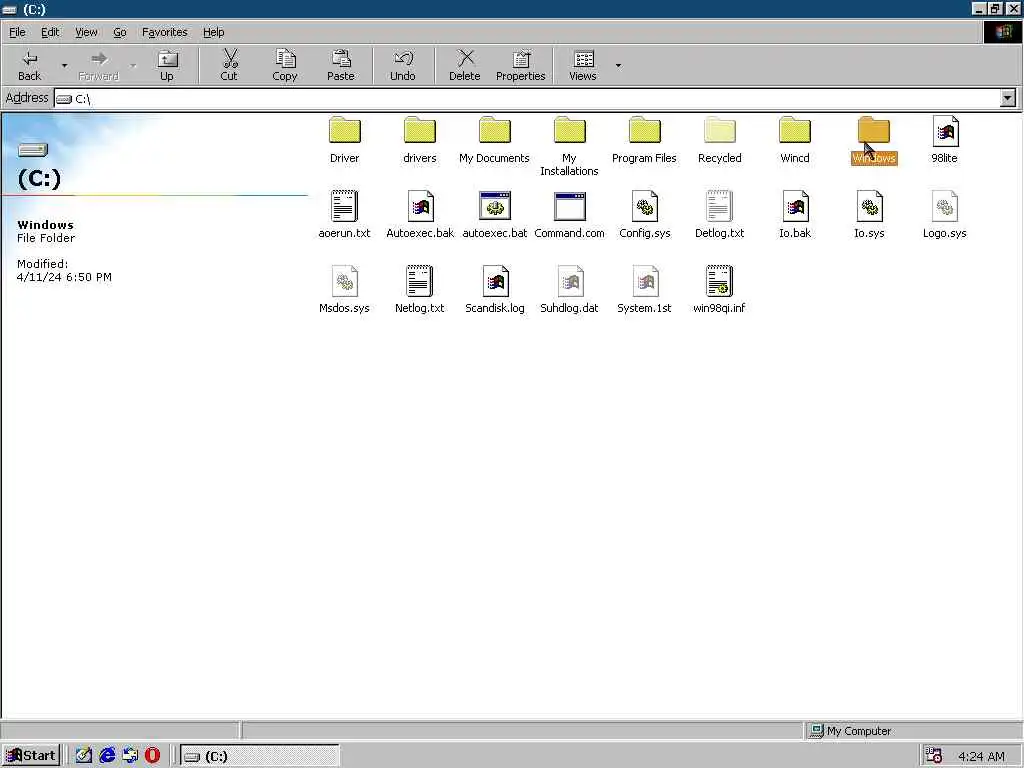
Task: Open the Address bar dropdown
Action: click(1008, 98)
